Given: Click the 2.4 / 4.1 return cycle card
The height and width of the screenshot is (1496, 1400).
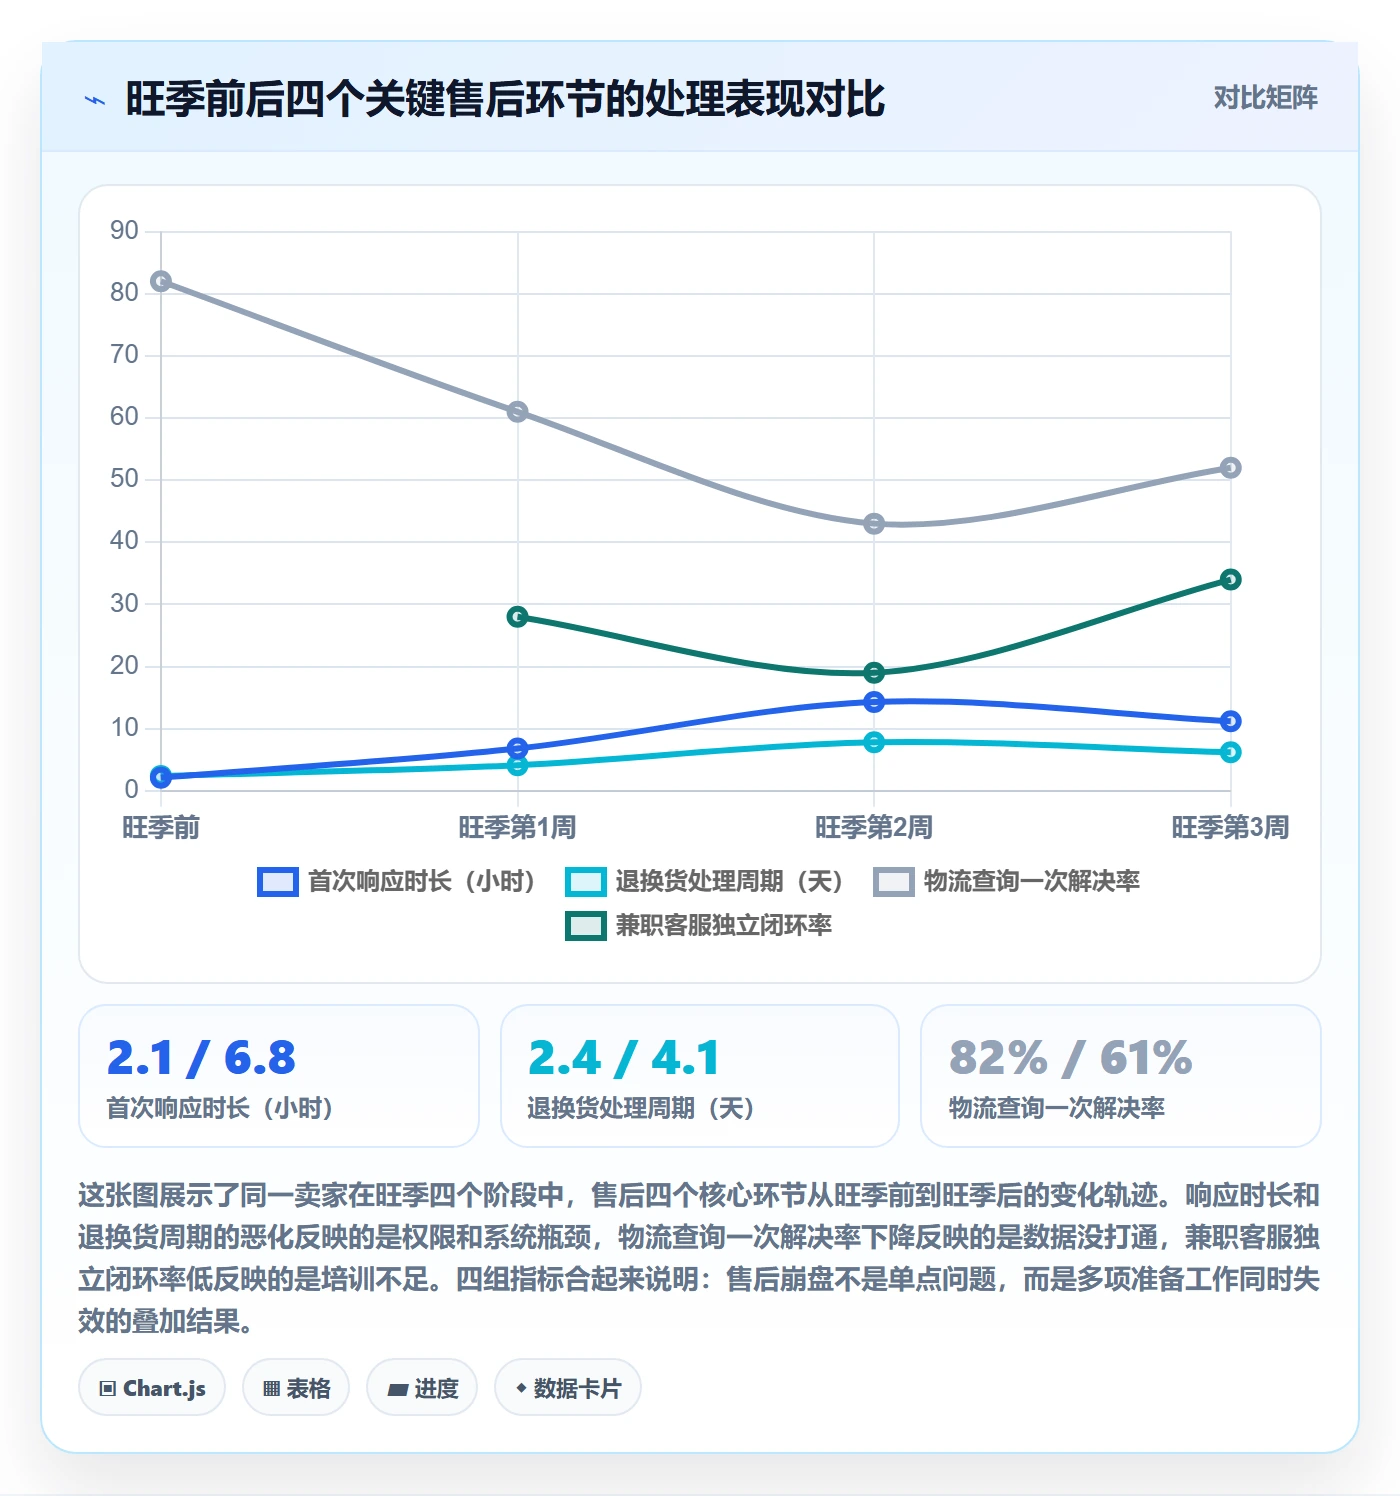Looking at the screenshot, I should point(700,1076).
